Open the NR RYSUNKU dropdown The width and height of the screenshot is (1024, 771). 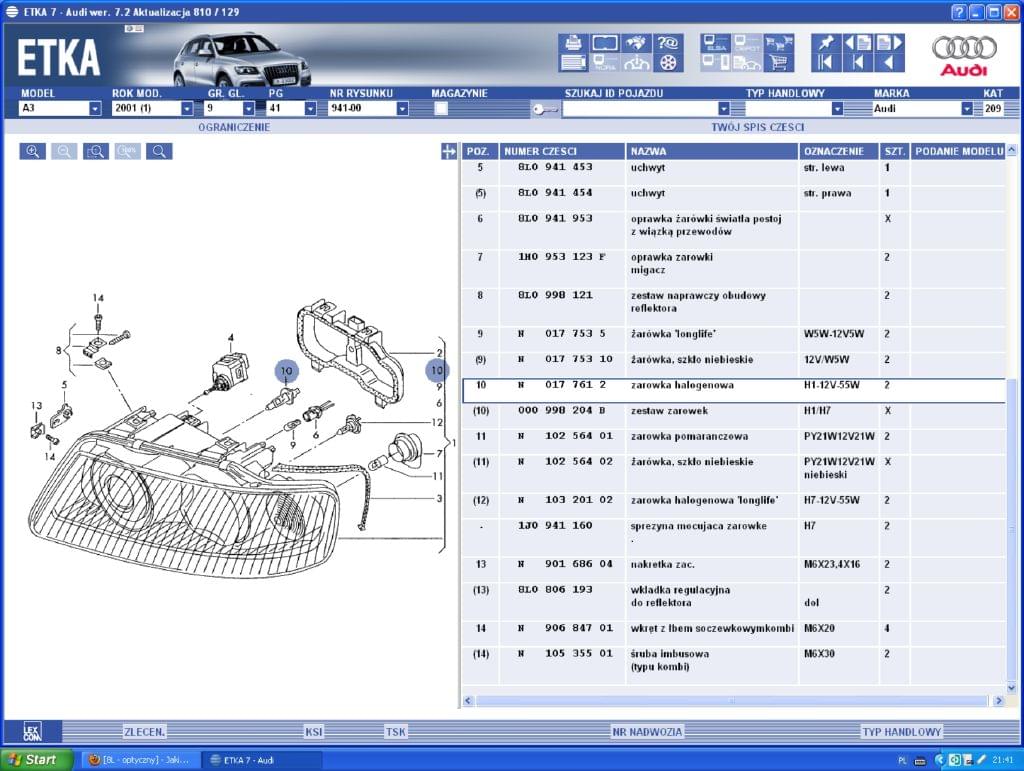[x=402, y=109]
